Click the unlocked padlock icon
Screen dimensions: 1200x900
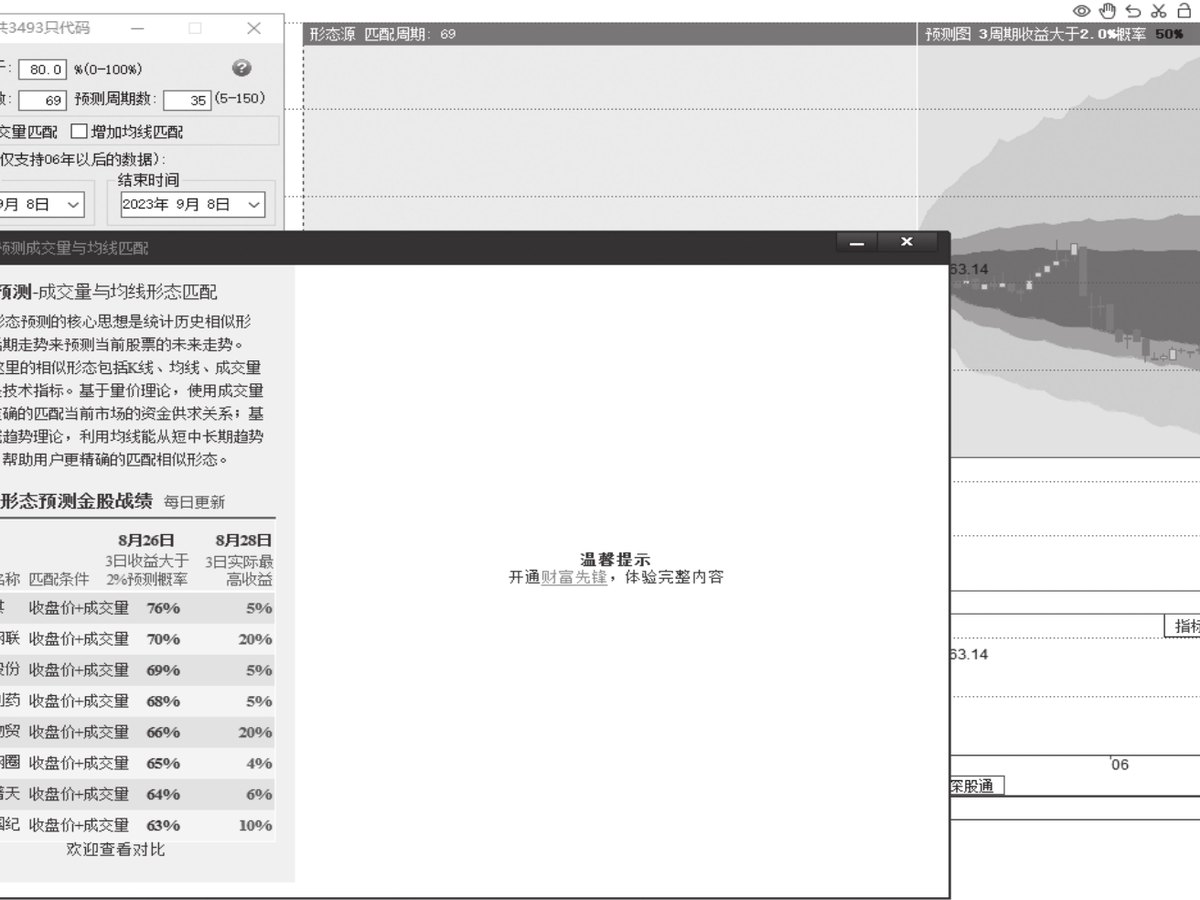1185,11
